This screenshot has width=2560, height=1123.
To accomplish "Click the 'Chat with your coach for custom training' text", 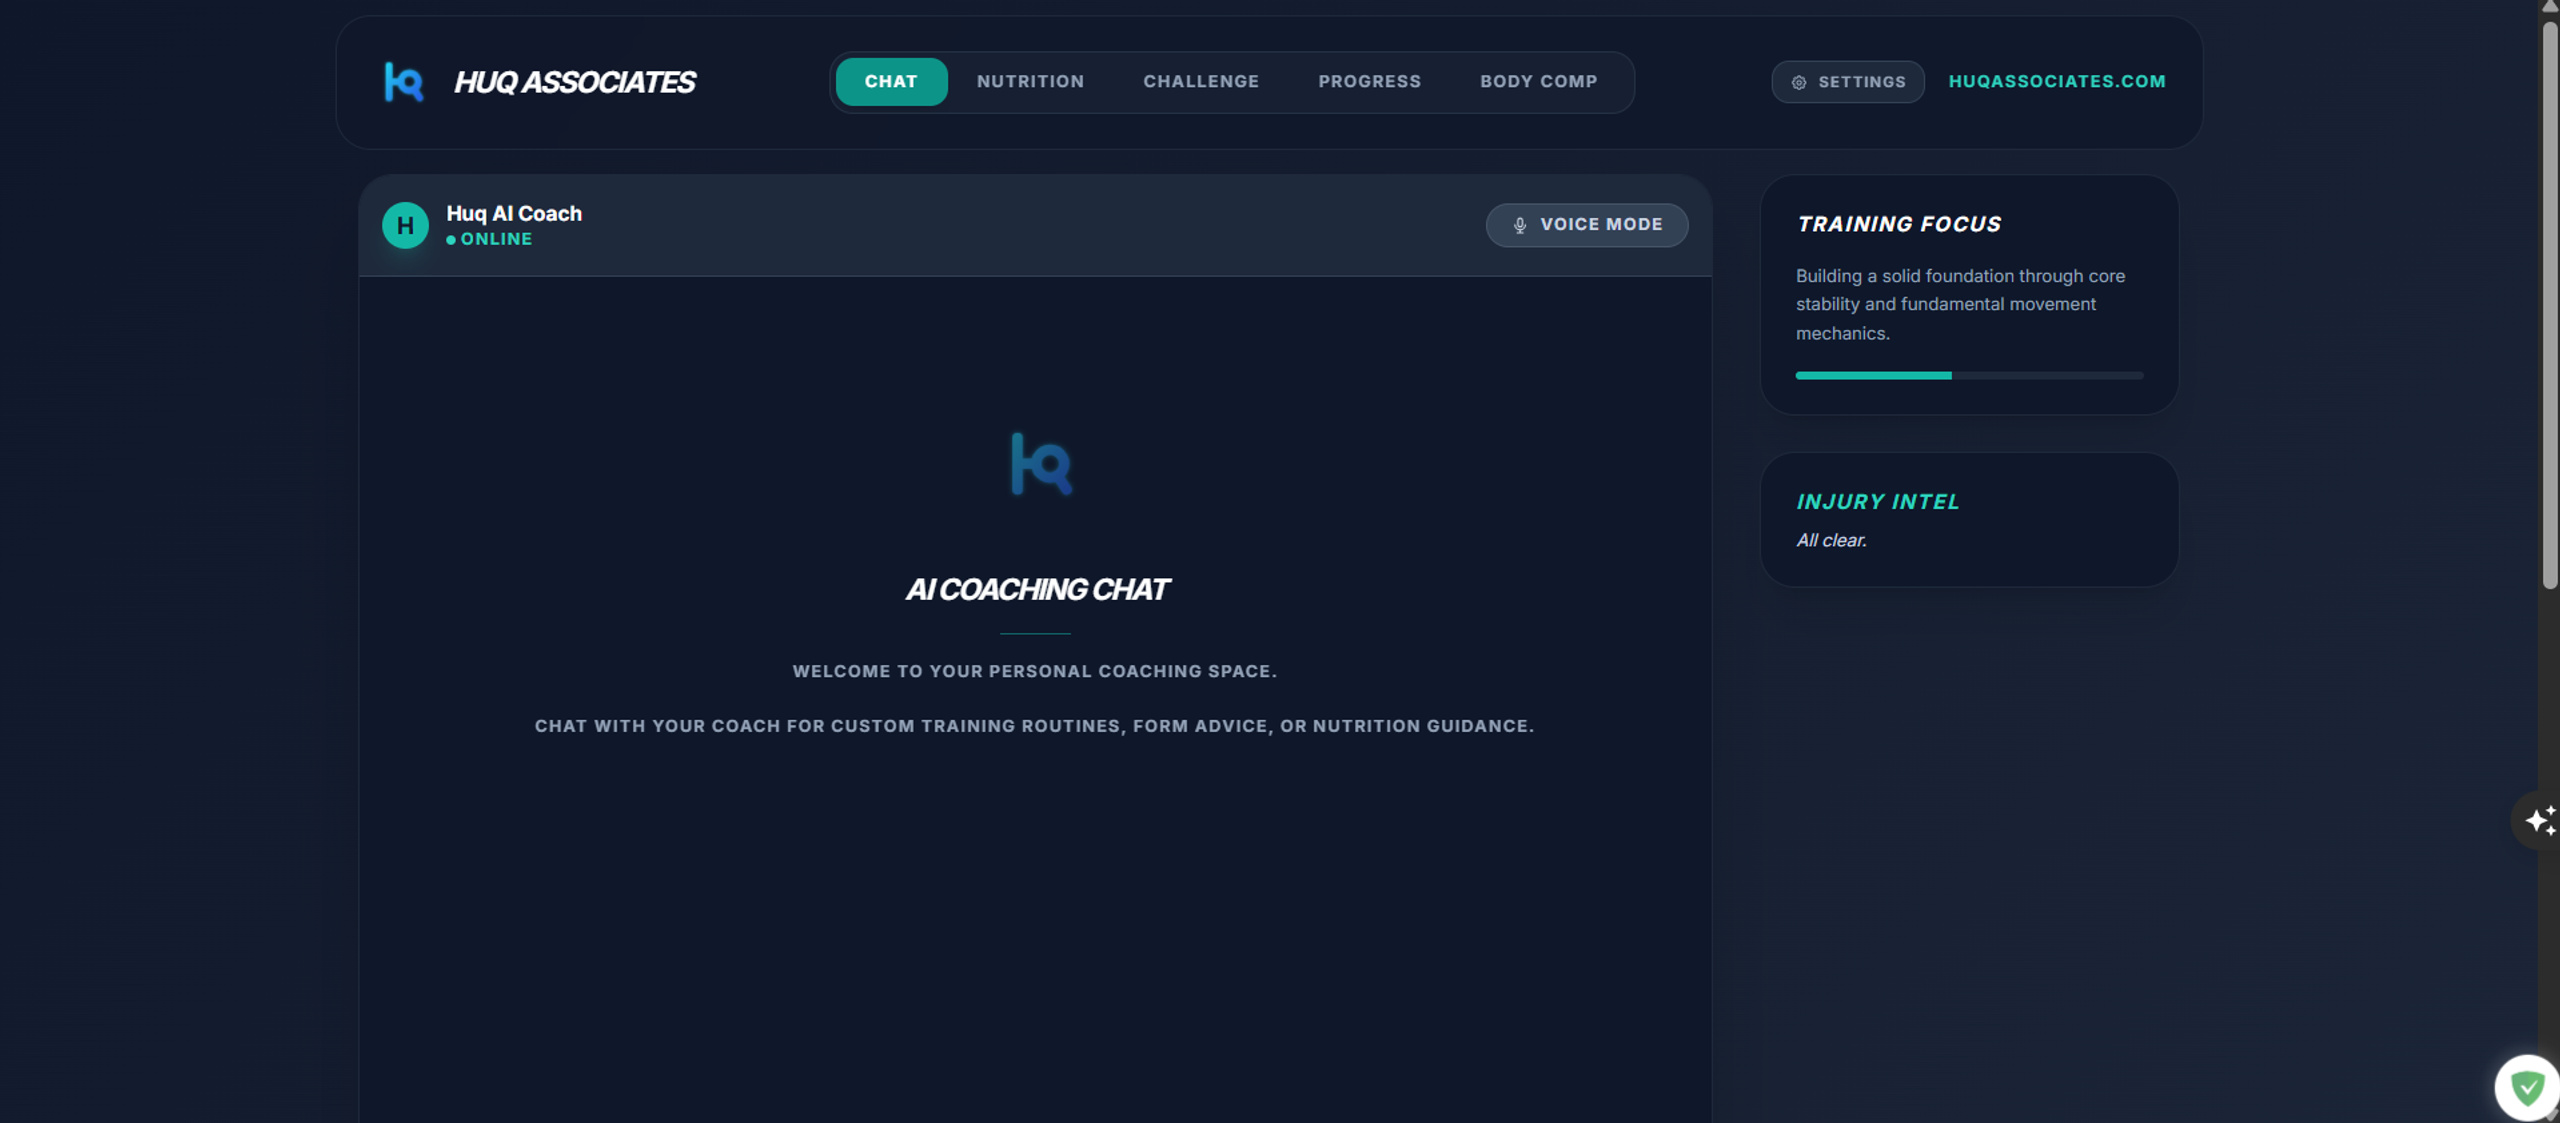I will click(1034, 726).
